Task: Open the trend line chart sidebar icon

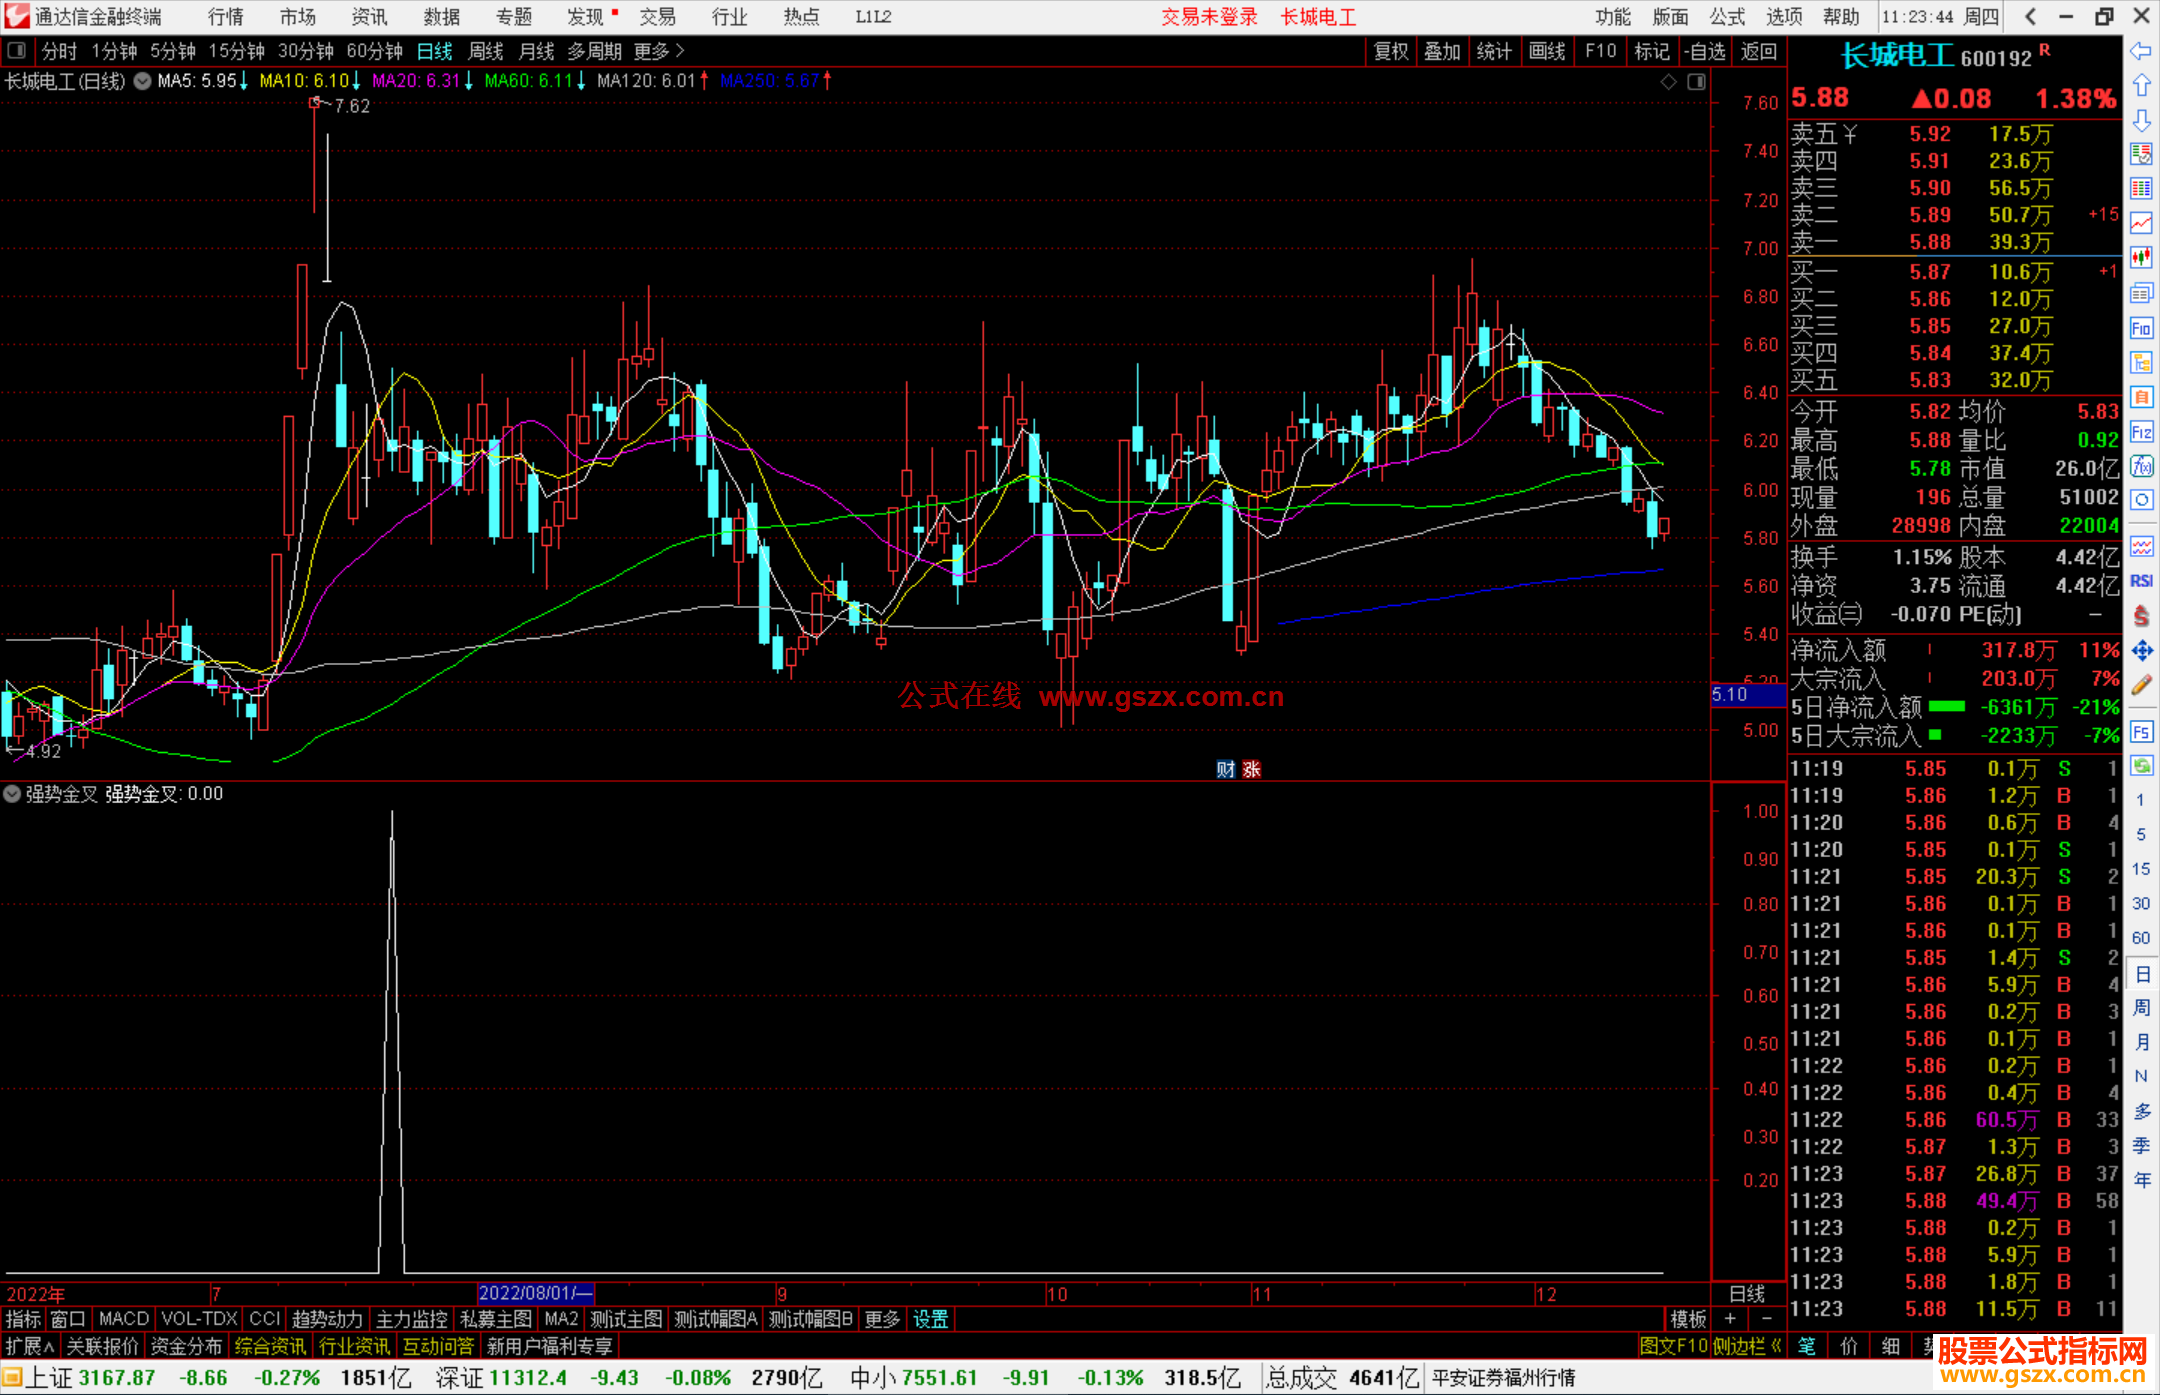Action: [x=2140, y=223]
